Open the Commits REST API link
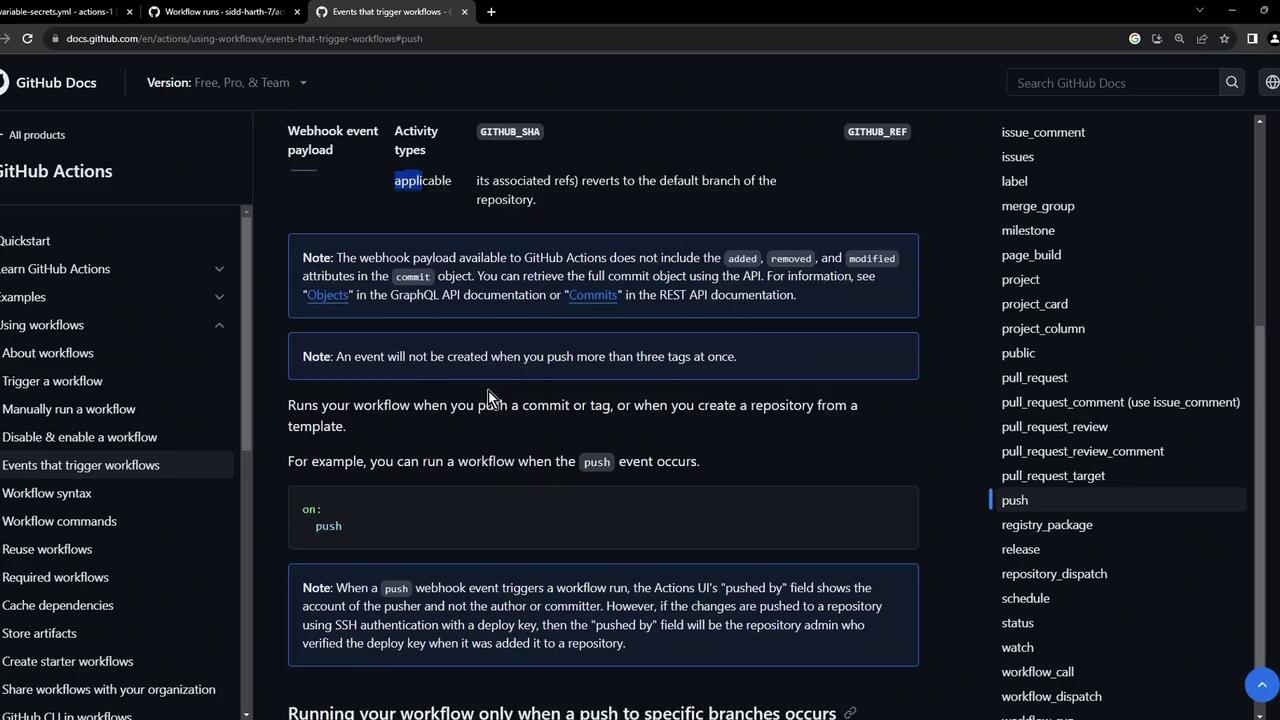This screenshot has height=720, width=1280. click(x=593, y=295)
